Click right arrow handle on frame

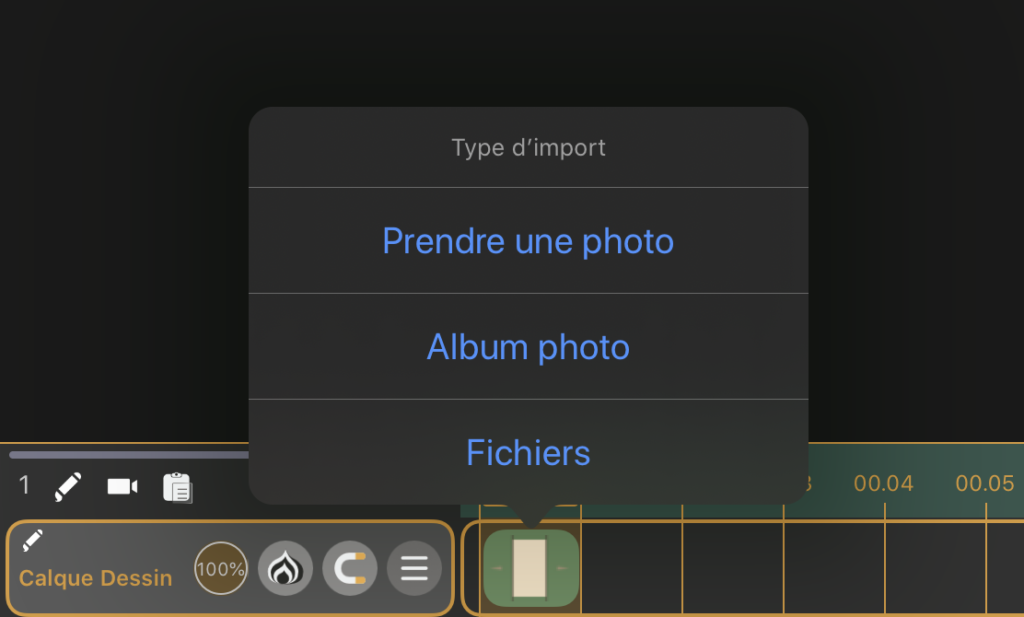[562, 568]
